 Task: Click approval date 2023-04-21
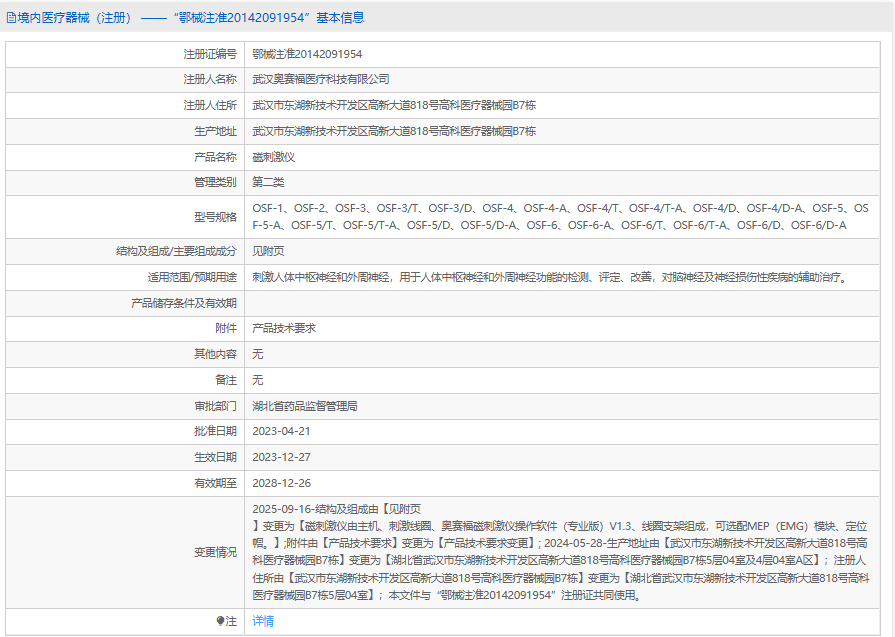click(x=281, y=432)
